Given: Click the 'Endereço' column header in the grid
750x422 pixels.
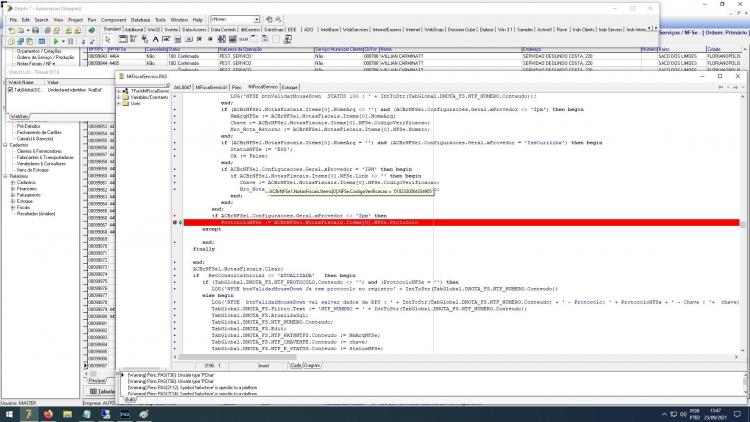Looking at the screenshot, I should [581, 49].
